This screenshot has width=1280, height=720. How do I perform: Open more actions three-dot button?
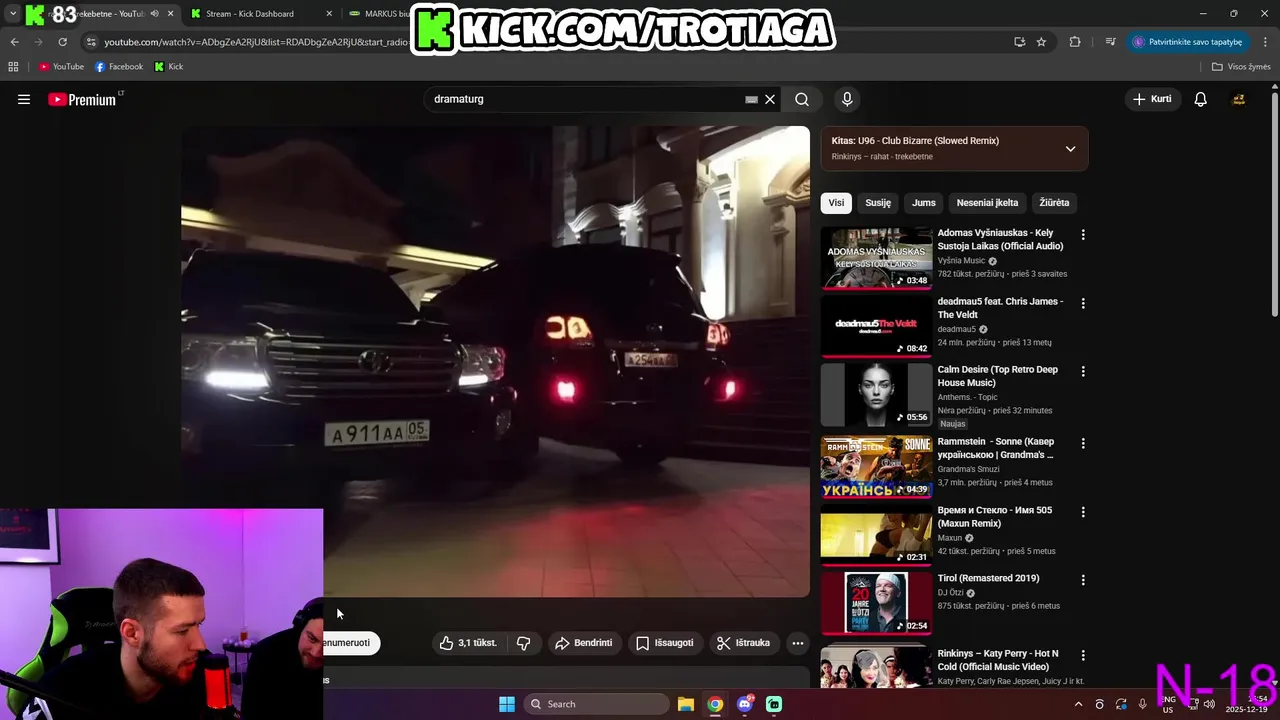tap(797, 643)
